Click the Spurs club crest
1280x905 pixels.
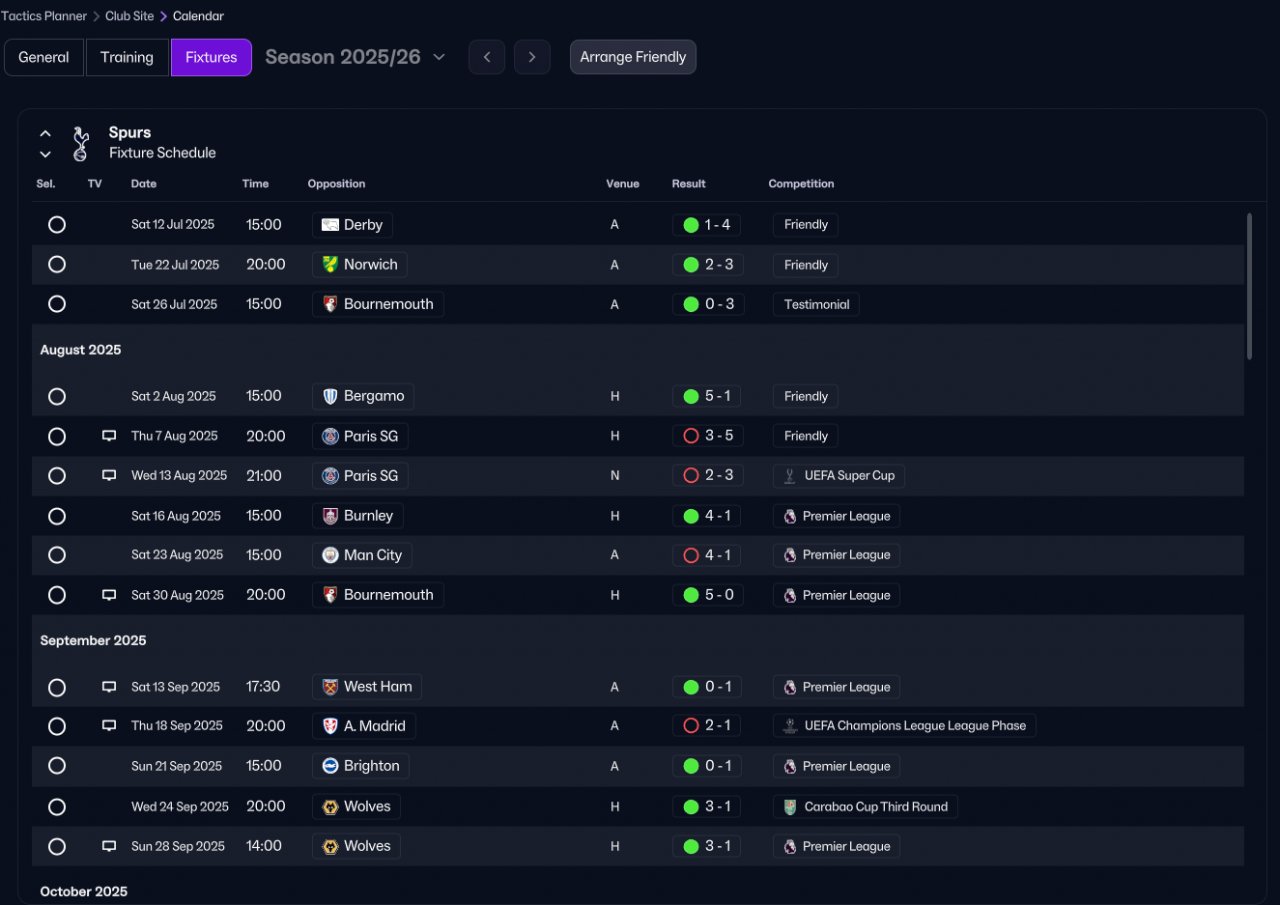coord(81,143)
